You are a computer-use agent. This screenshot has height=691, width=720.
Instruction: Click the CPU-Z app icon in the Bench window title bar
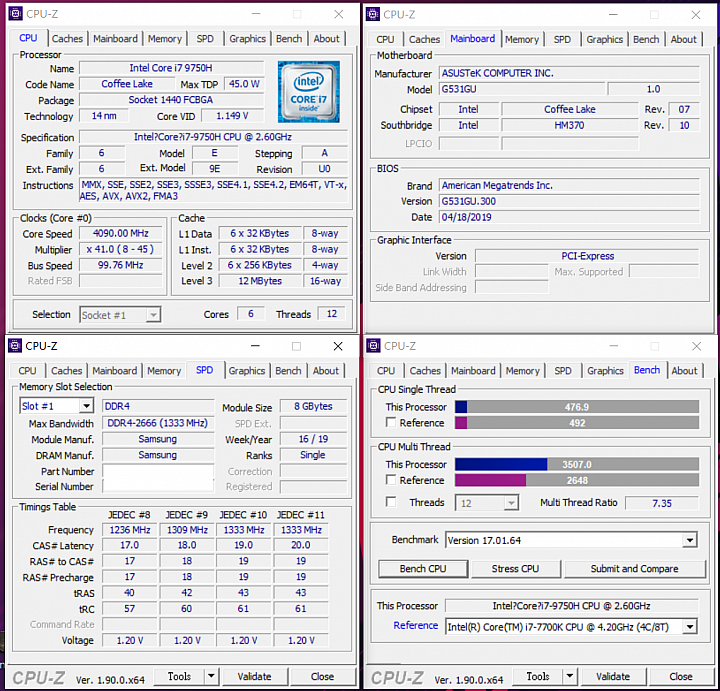(373, 345)
